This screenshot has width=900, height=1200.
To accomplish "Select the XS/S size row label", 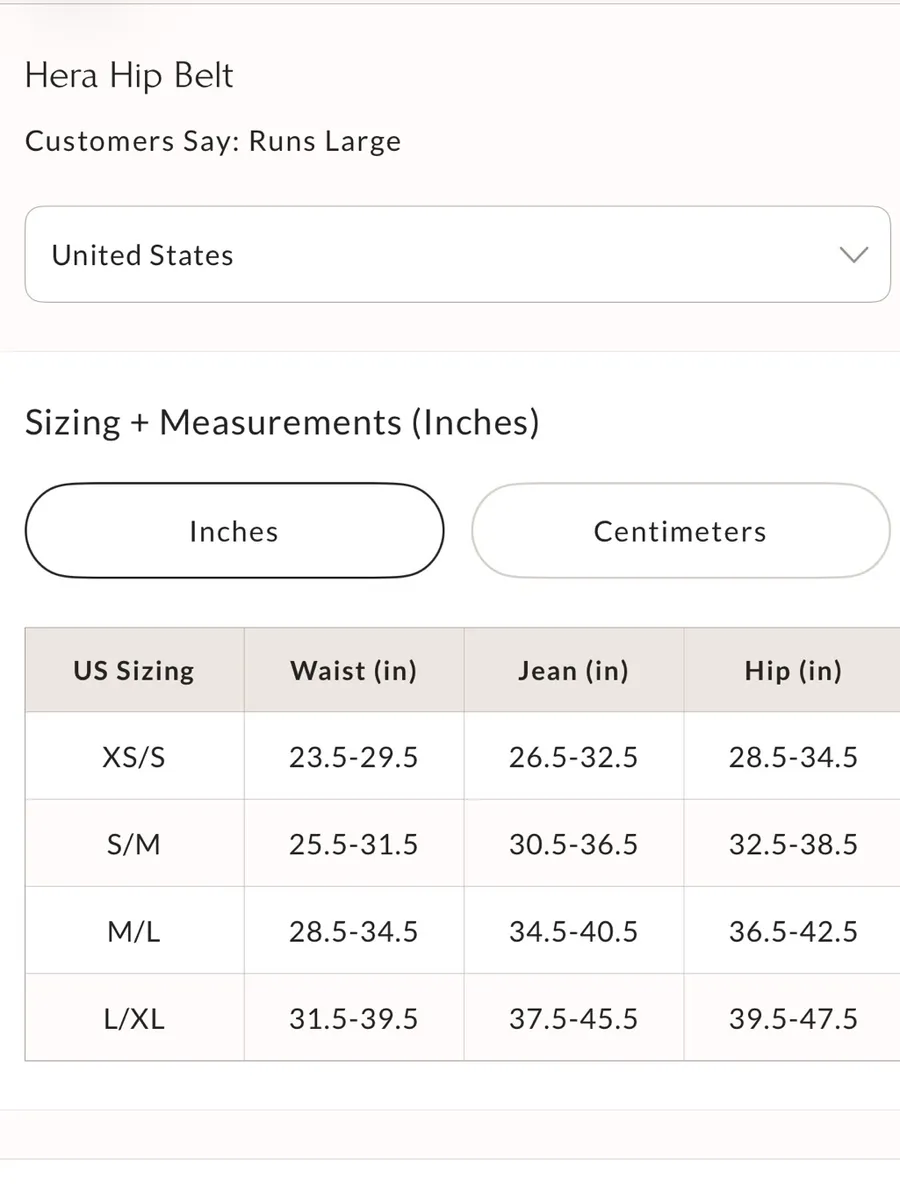I will tap(134, 757).
